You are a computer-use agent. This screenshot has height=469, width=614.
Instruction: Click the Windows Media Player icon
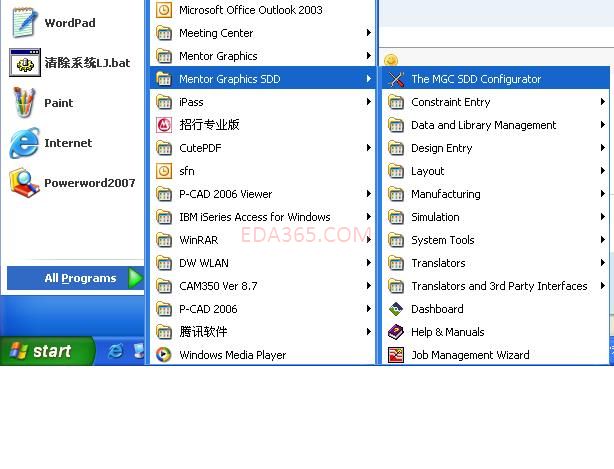tap(164, 355)
